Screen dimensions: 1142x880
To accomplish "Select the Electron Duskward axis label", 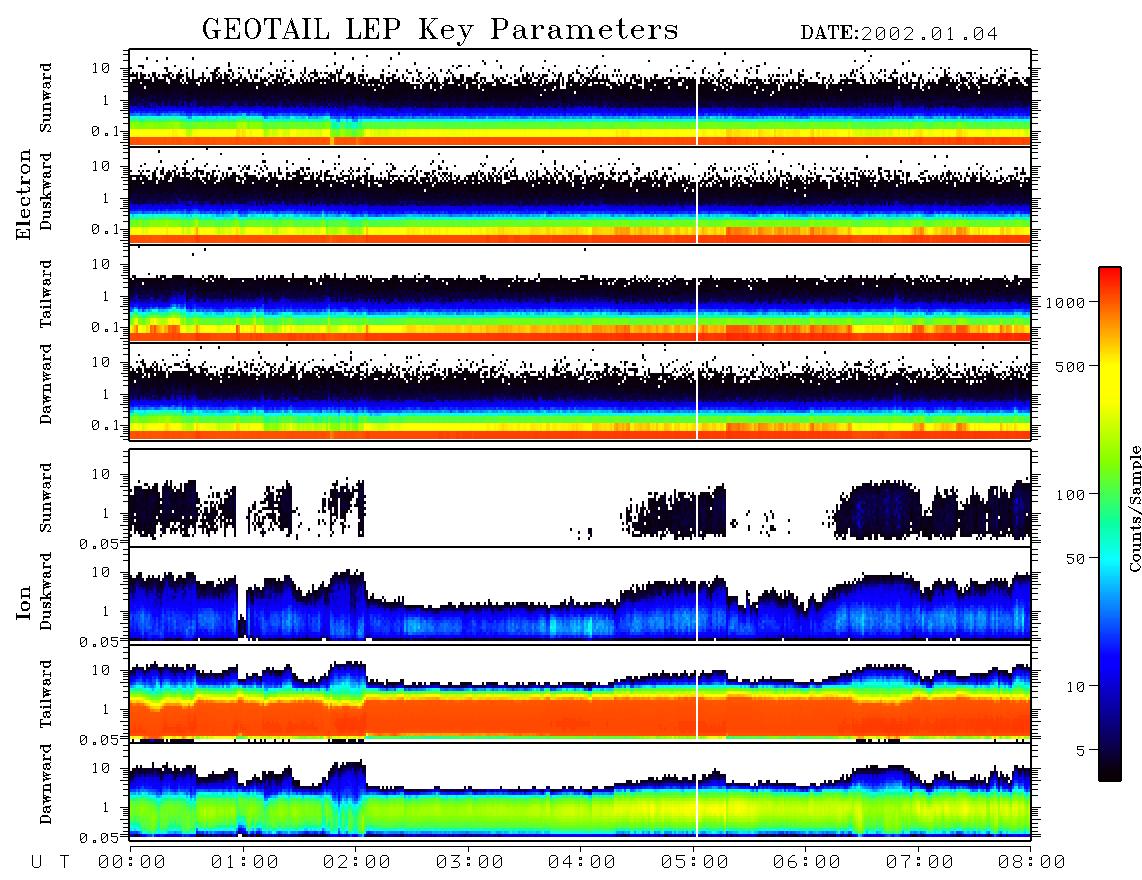I will tap(46, 191).
